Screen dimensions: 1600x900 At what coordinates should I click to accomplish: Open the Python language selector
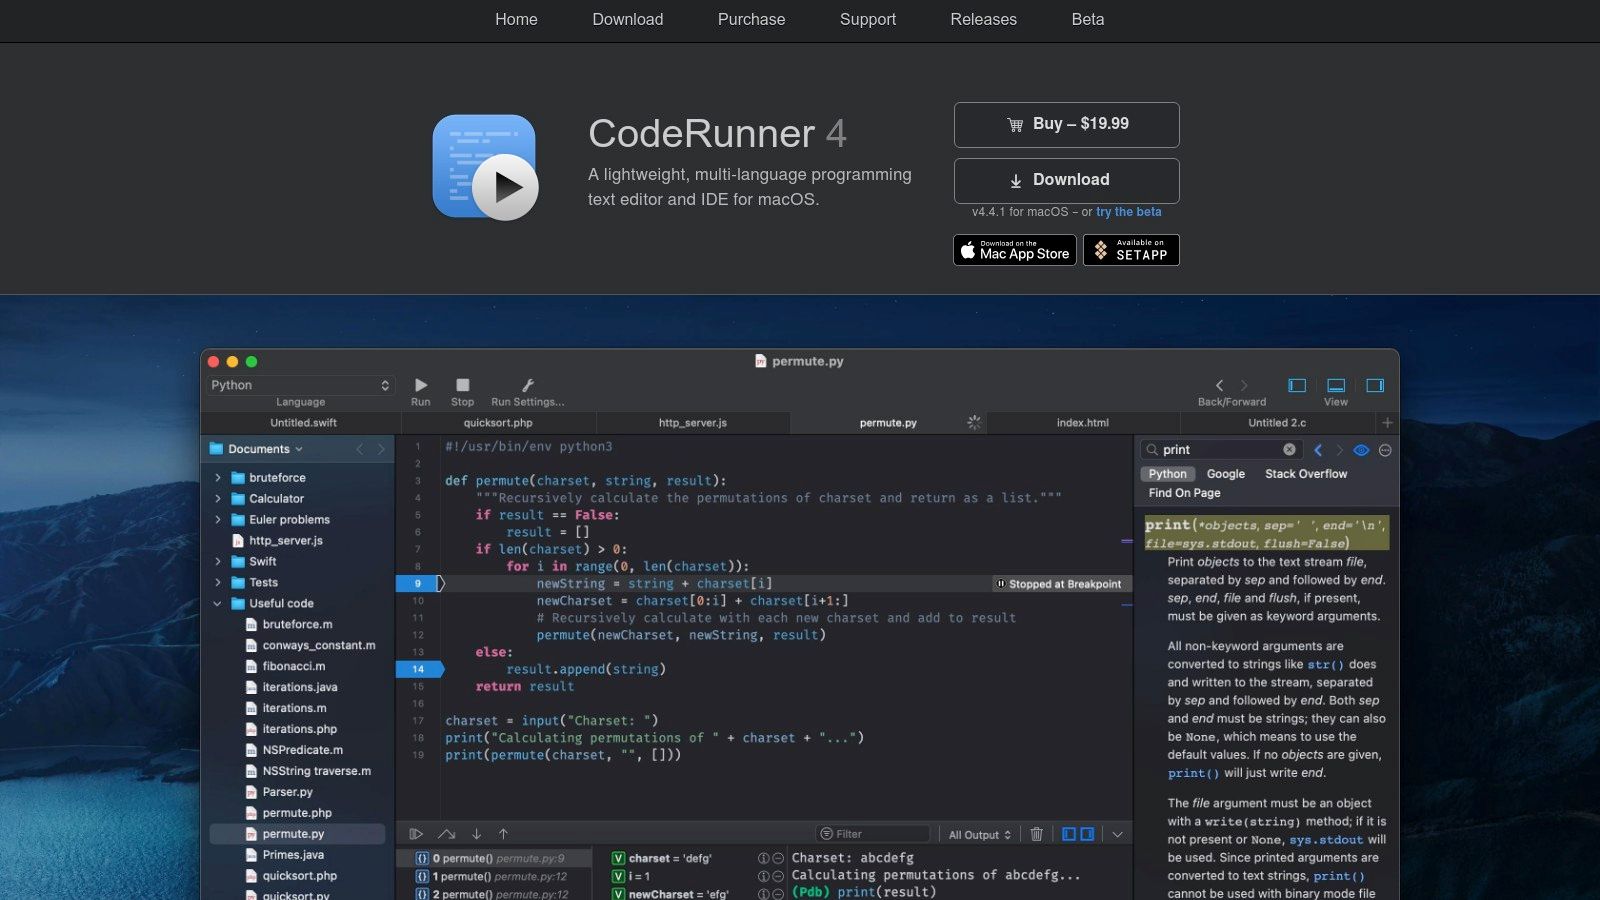[x=298, y=385]
